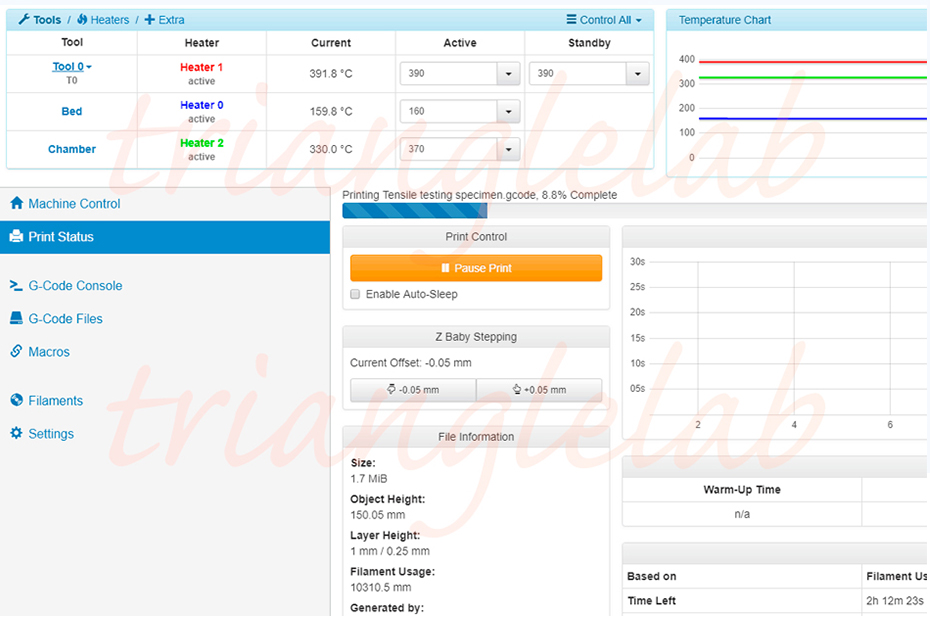Click the Chamber active temperature input field
The width and height of the screenshot is (930, 634).
tap(448, 149)
